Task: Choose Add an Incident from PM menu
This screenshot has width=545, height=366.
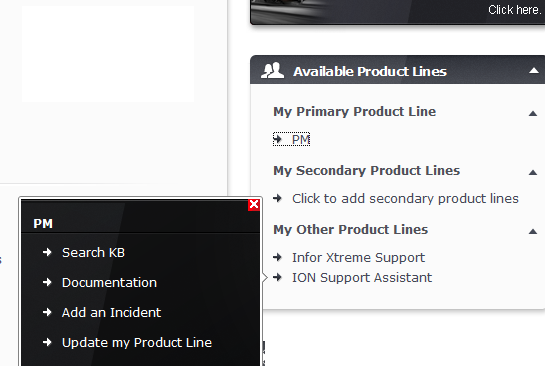Action: coord(111,312)
